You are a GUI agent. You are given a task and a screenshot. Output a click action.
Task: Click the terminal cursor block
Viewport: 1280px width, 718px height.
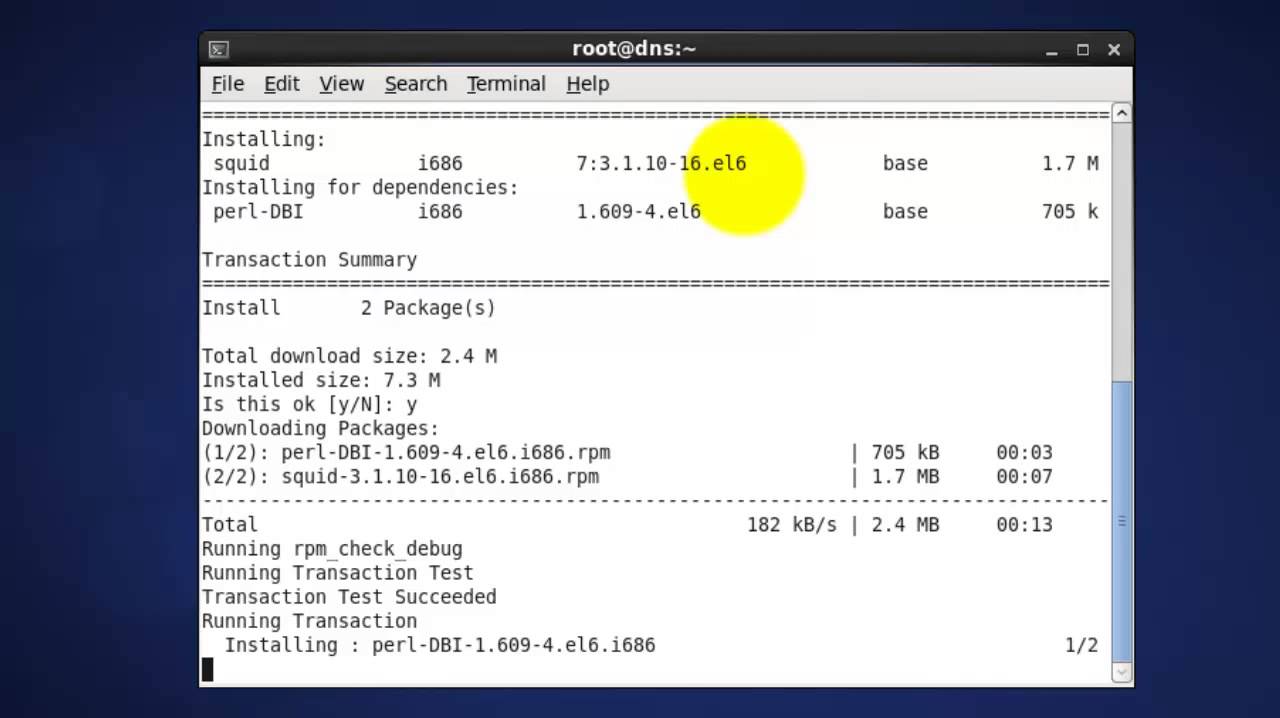(x=207, y=669)
